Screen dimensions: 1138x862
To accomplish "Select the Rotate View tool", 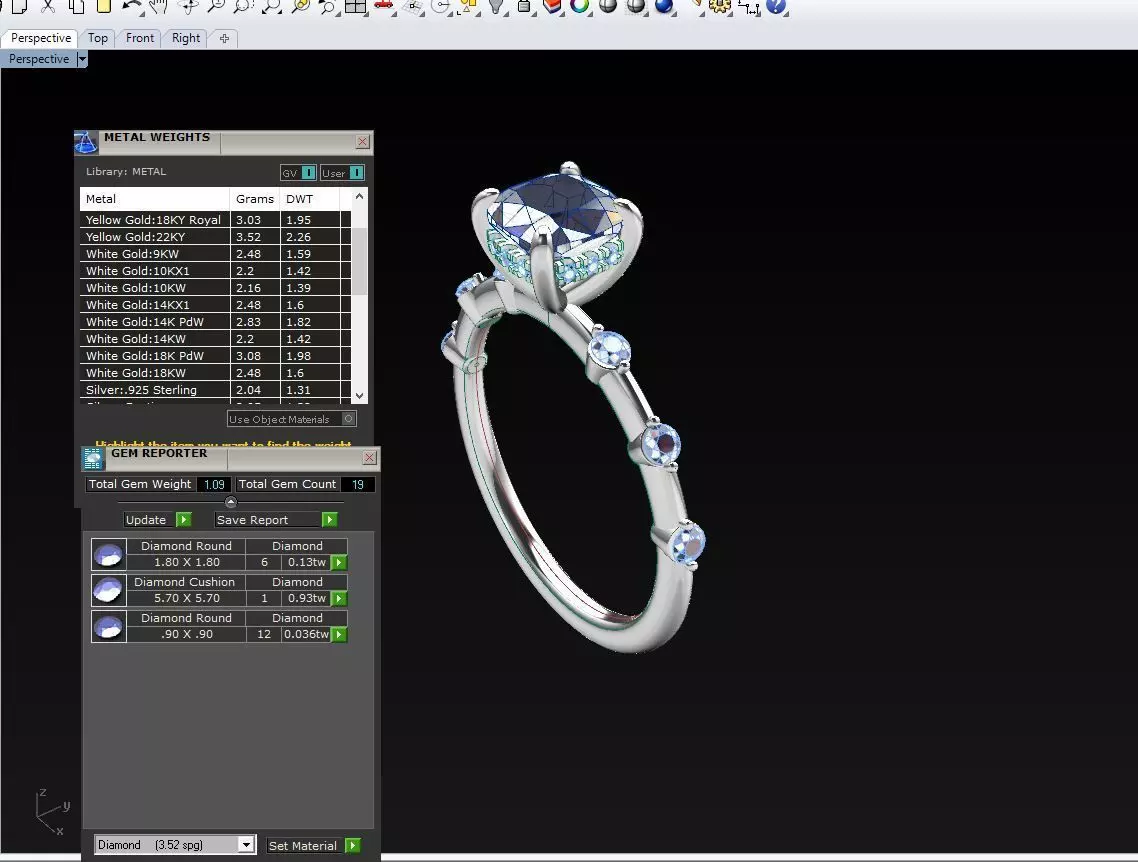I will pos(188,7).
